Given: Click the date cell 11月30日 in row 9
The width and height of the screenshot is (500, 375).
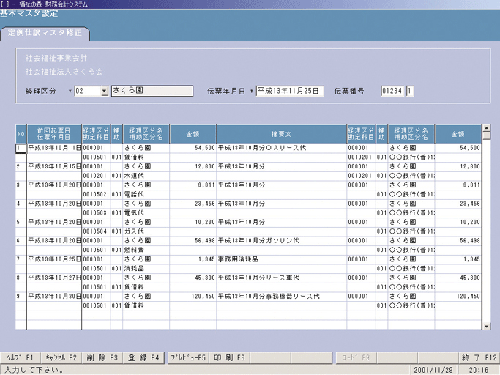Looking at the screenshot, I should click(54, 296).
